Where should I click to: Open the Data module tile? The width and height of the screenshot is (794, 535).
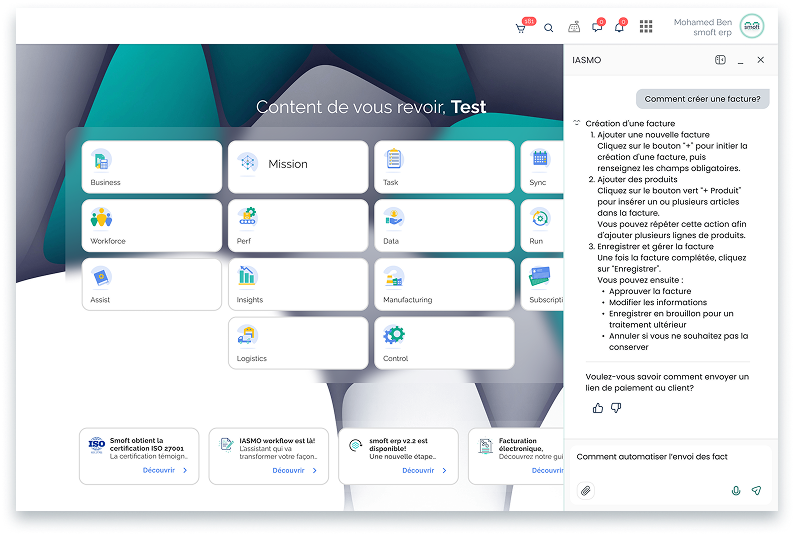coord(444,226)
